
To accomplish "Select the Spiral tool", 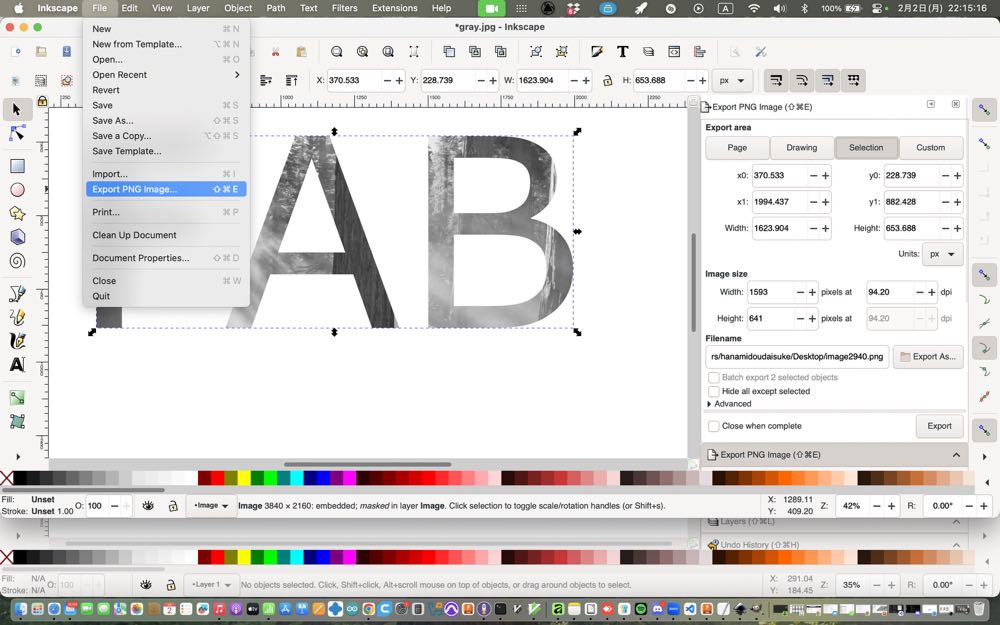I will (x=17, y=261).
